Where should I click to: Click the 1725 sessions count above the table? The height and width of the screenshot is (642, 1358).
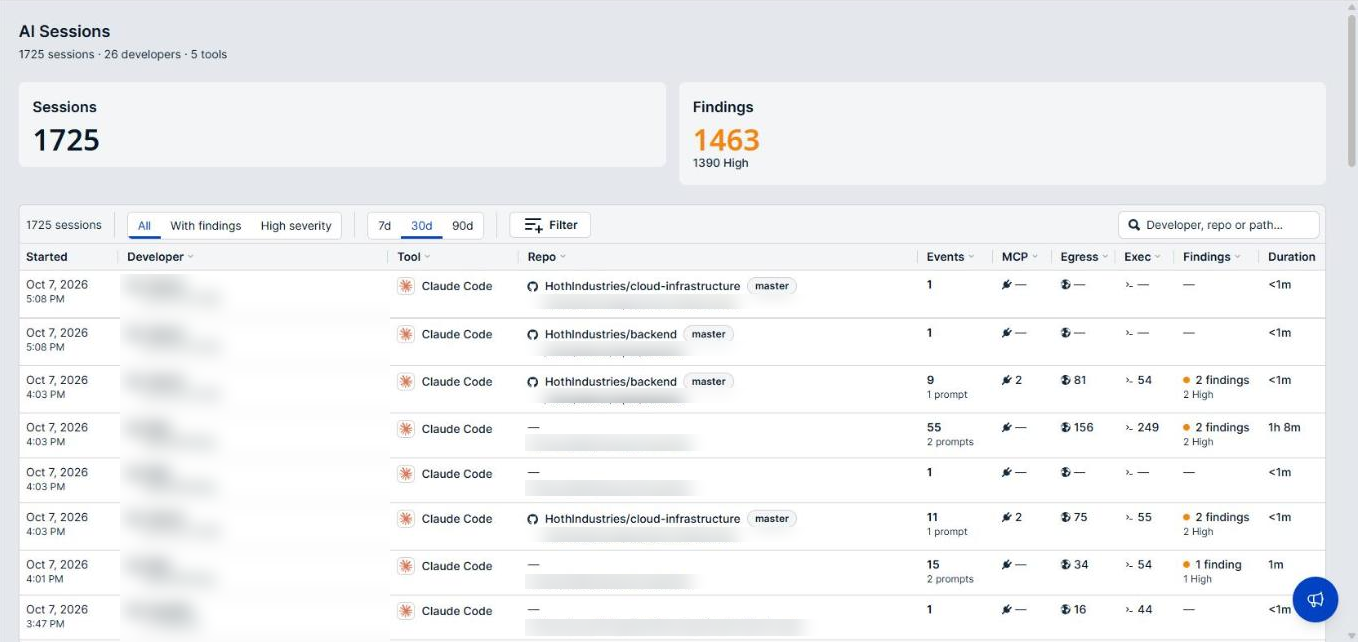point(64,225)
